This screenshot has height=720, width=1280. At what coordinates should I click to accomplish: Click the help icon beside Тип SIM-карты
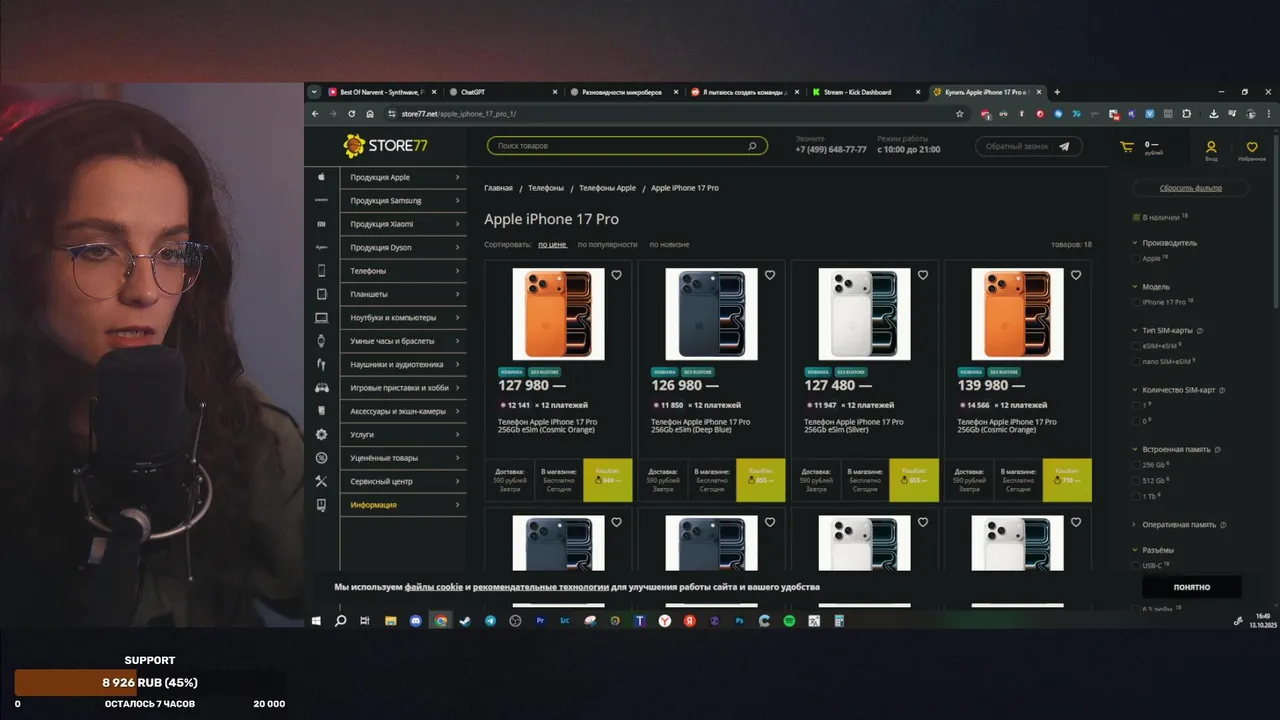point(1200,330)
